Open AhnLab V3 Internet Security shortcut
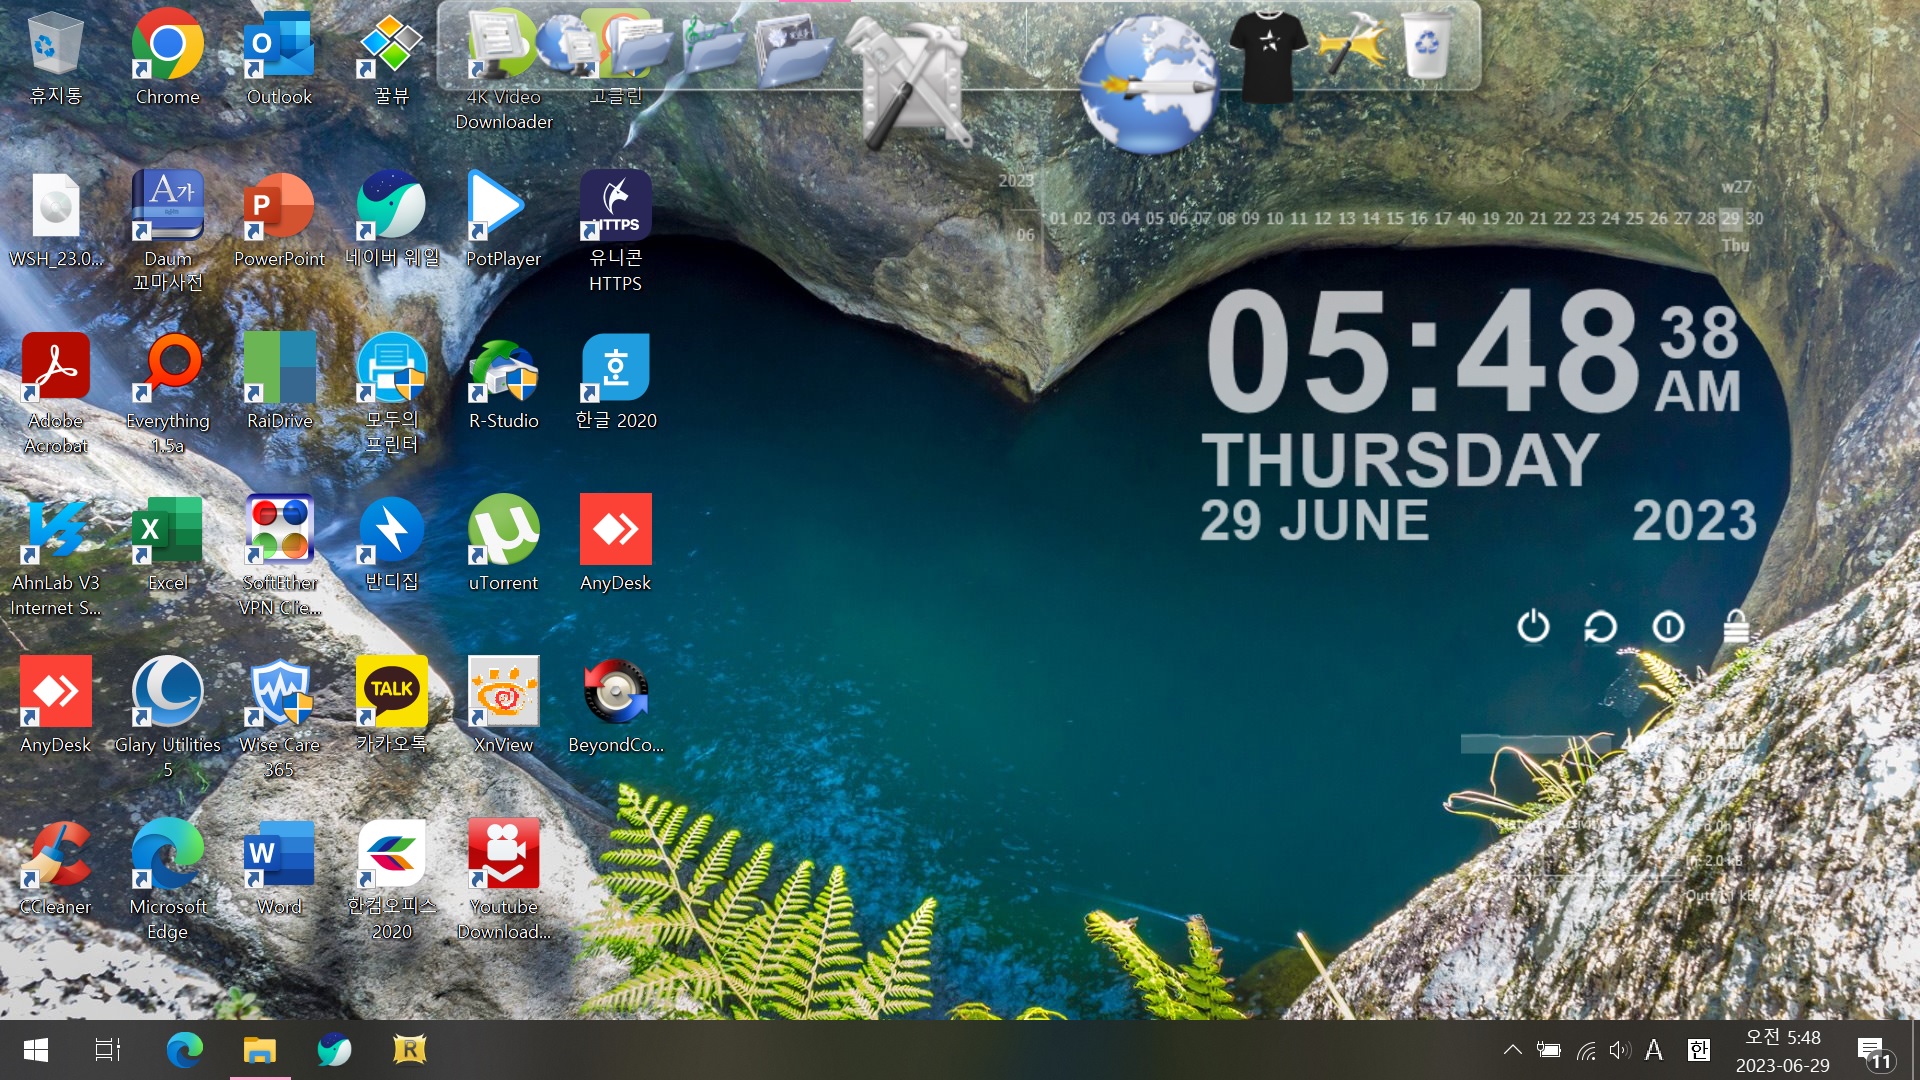The width and height of the screenshot is (1920, 1080). coord(55,556)
